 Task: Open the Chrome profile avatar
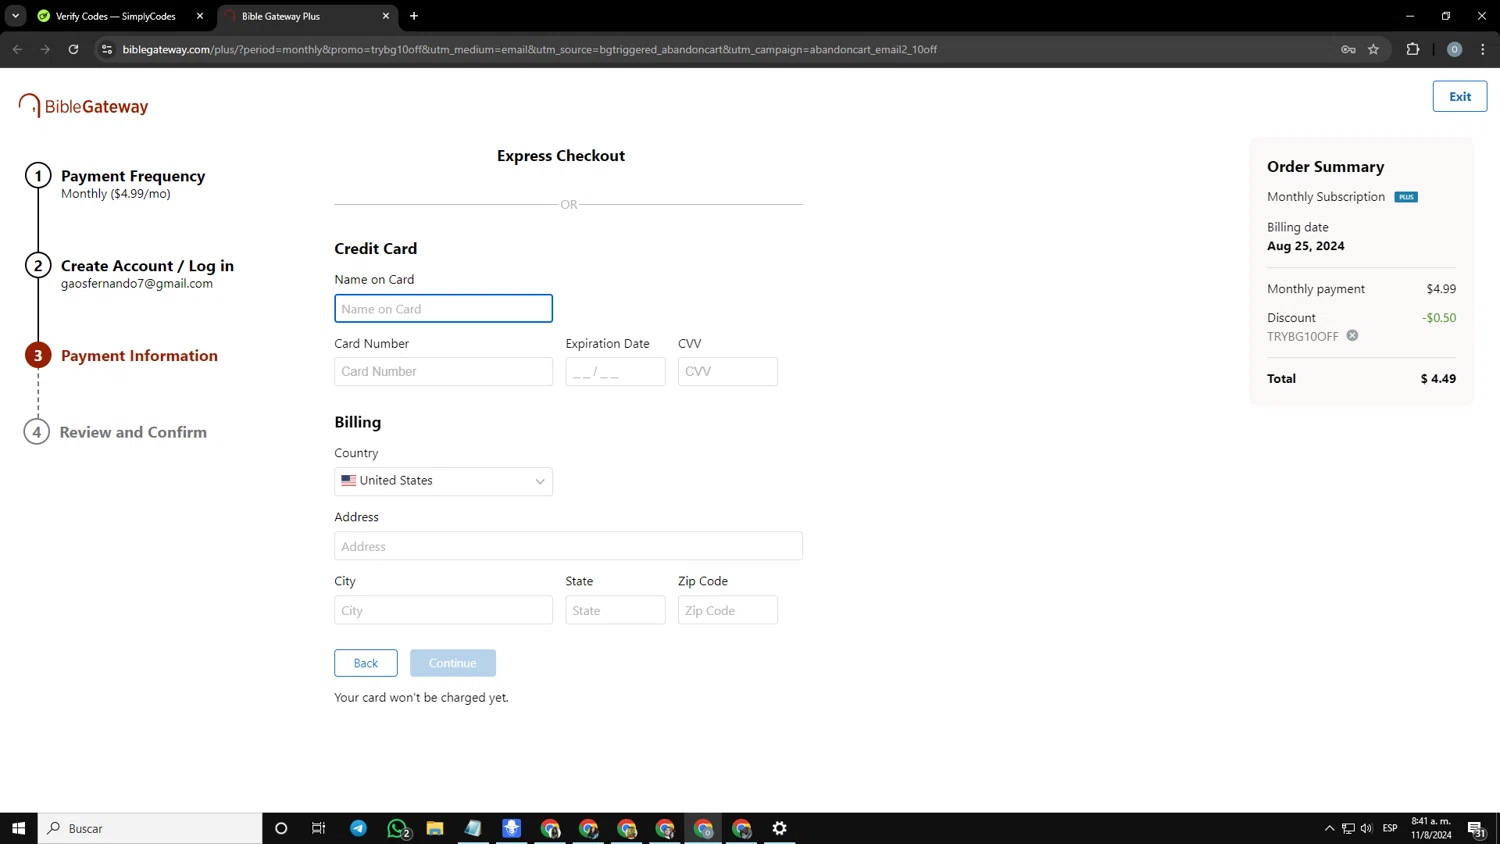click(x=1454, y=49)
